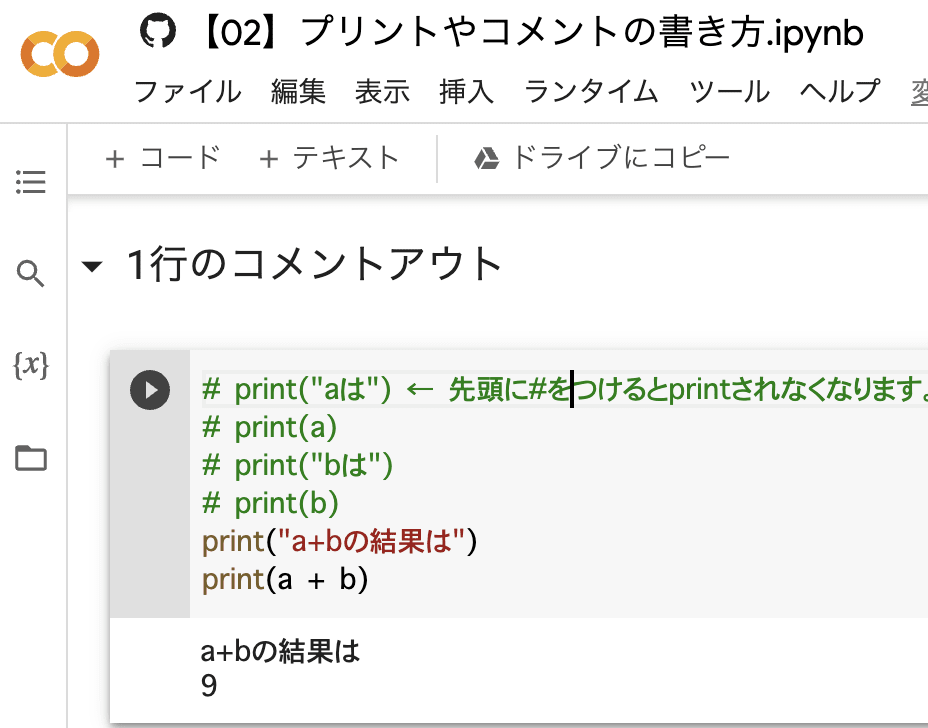
Task: Add a text cell via + テキスト
Action: (331, 157)
